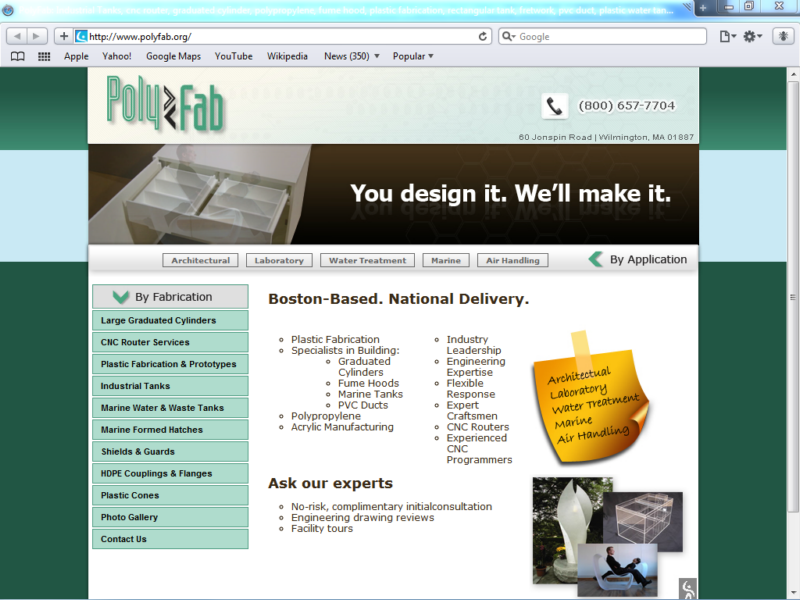Select the Architectural application tab
This screenshot has width=800, height=600.
201,260
